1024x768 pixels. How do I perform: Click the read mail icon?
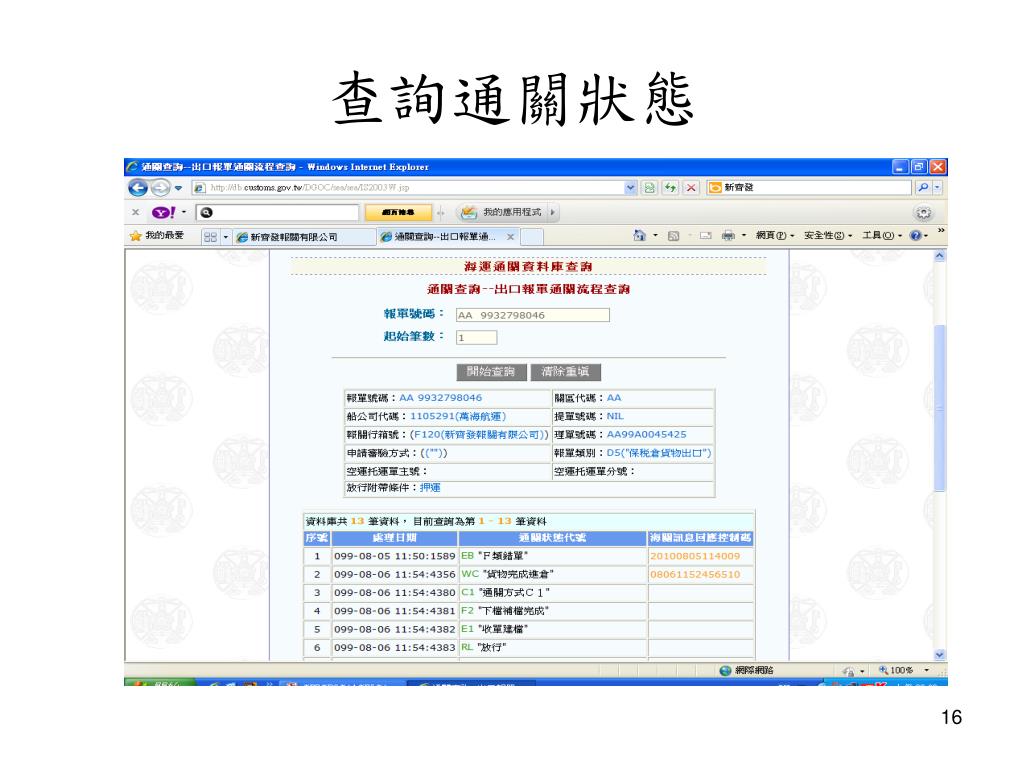[x=705, y=236]
